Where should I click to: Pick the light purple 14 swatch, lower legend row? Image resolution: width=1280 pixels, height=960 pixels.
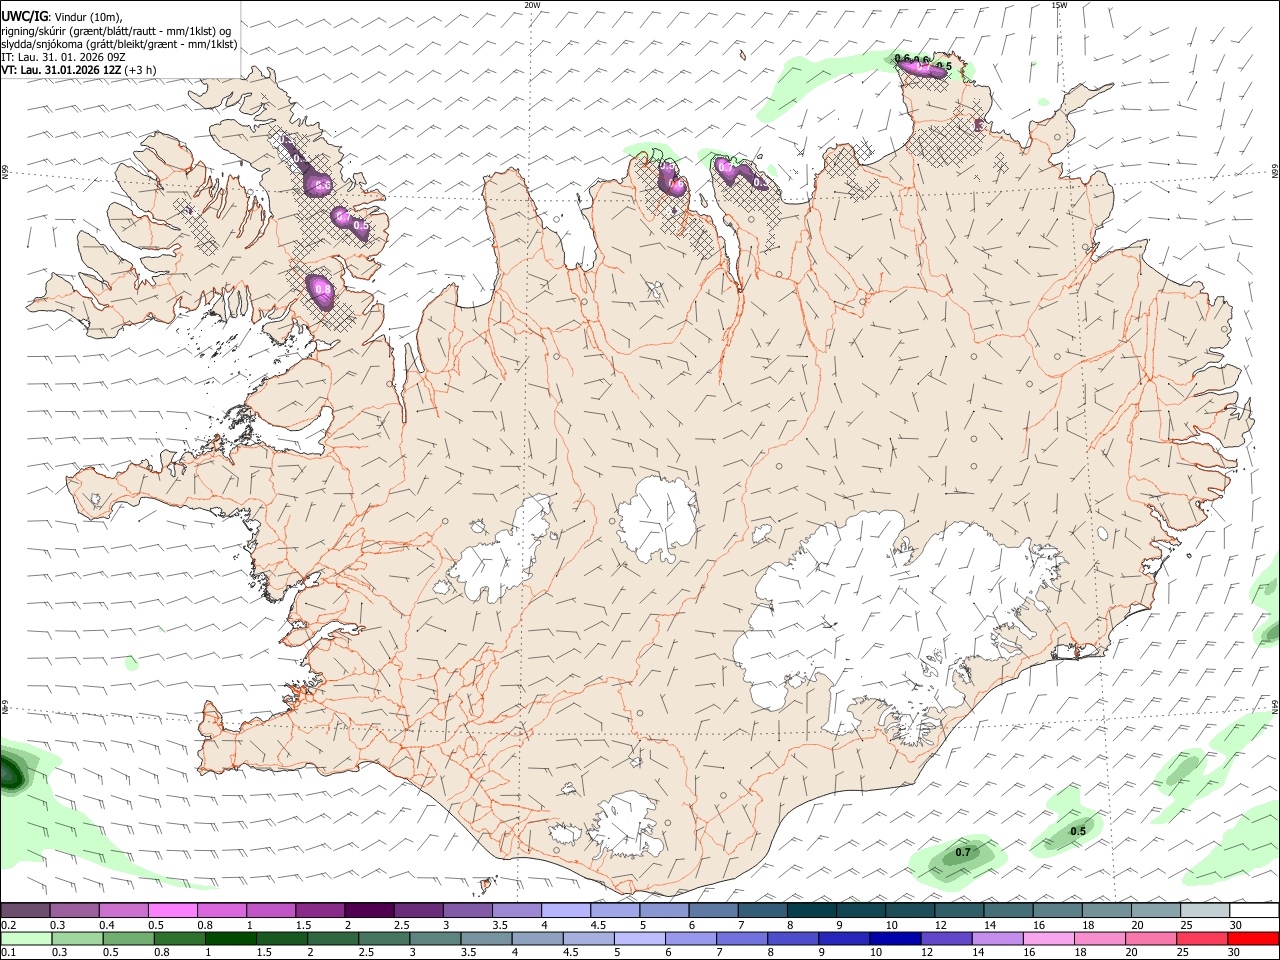[997, 938]
